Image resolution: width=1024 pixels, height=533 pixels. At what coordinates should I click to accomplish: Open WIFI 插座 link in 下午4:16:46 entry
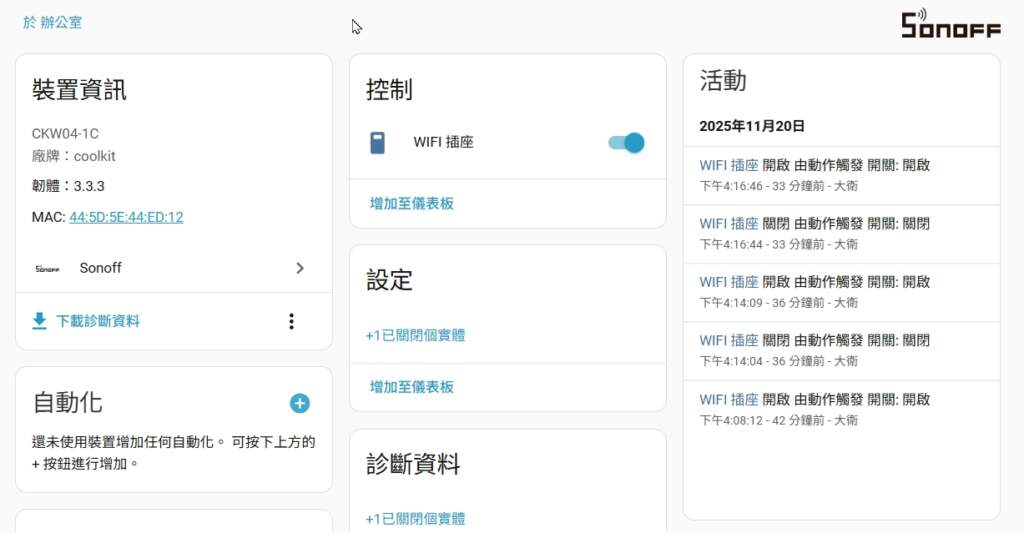[x=728, y=165]
